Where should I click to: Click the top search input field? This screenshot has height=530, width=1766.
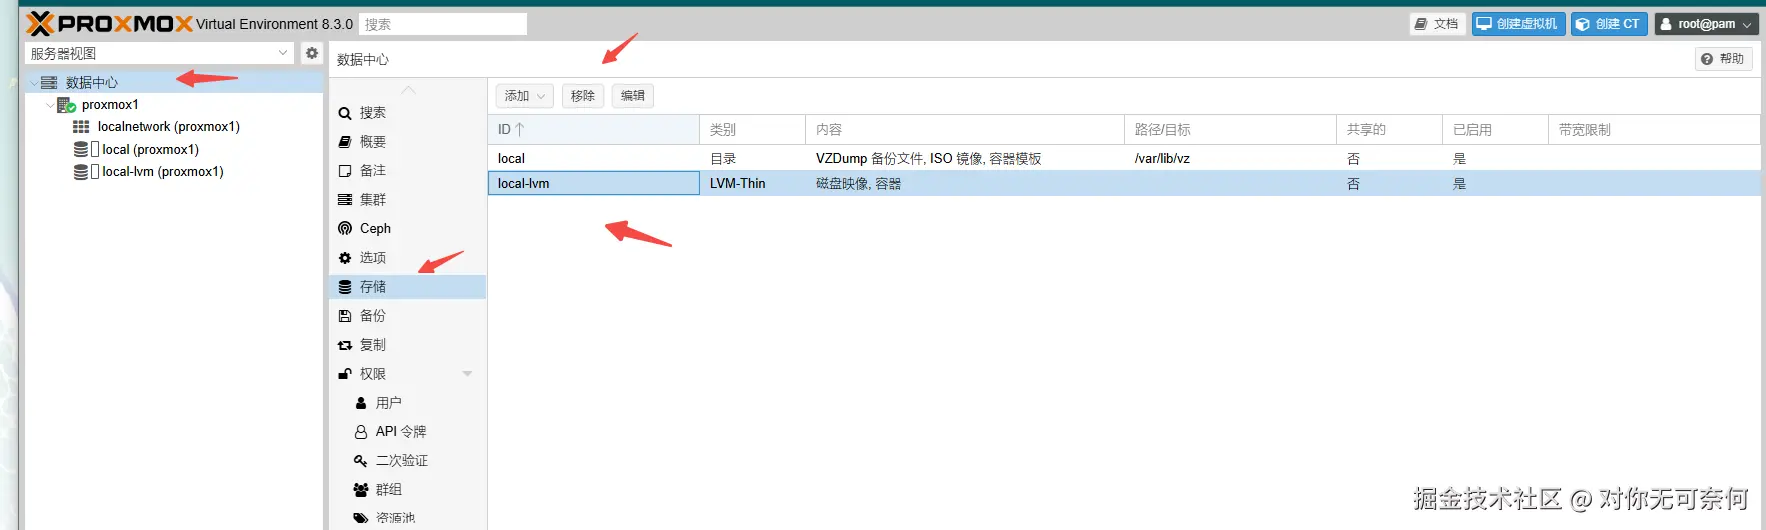443,24
